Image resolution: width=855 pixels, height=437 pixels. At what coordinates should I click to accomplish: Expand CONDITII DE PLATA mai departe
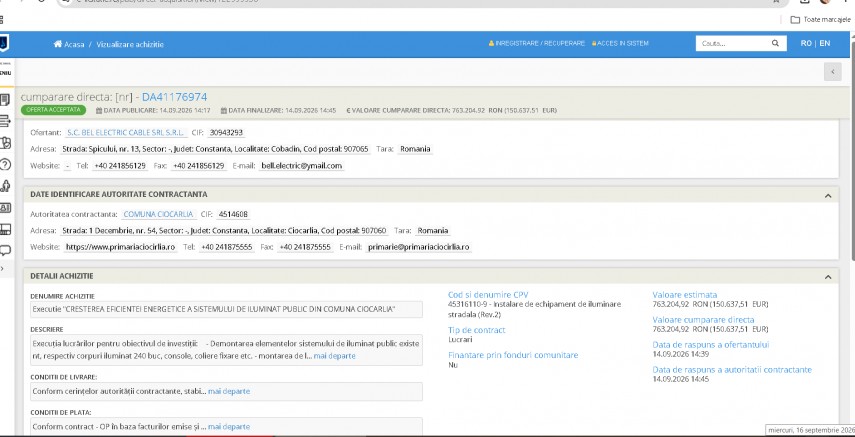pyautogui.click(x=229, y=427)
